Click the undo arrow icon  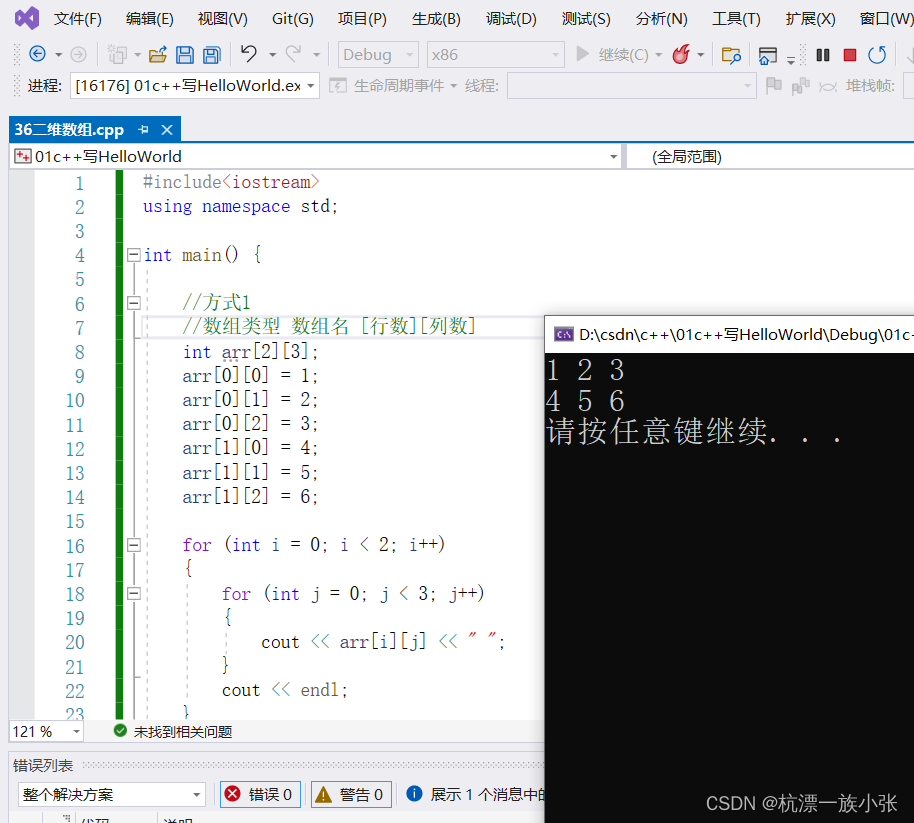[x=249, y=54]
